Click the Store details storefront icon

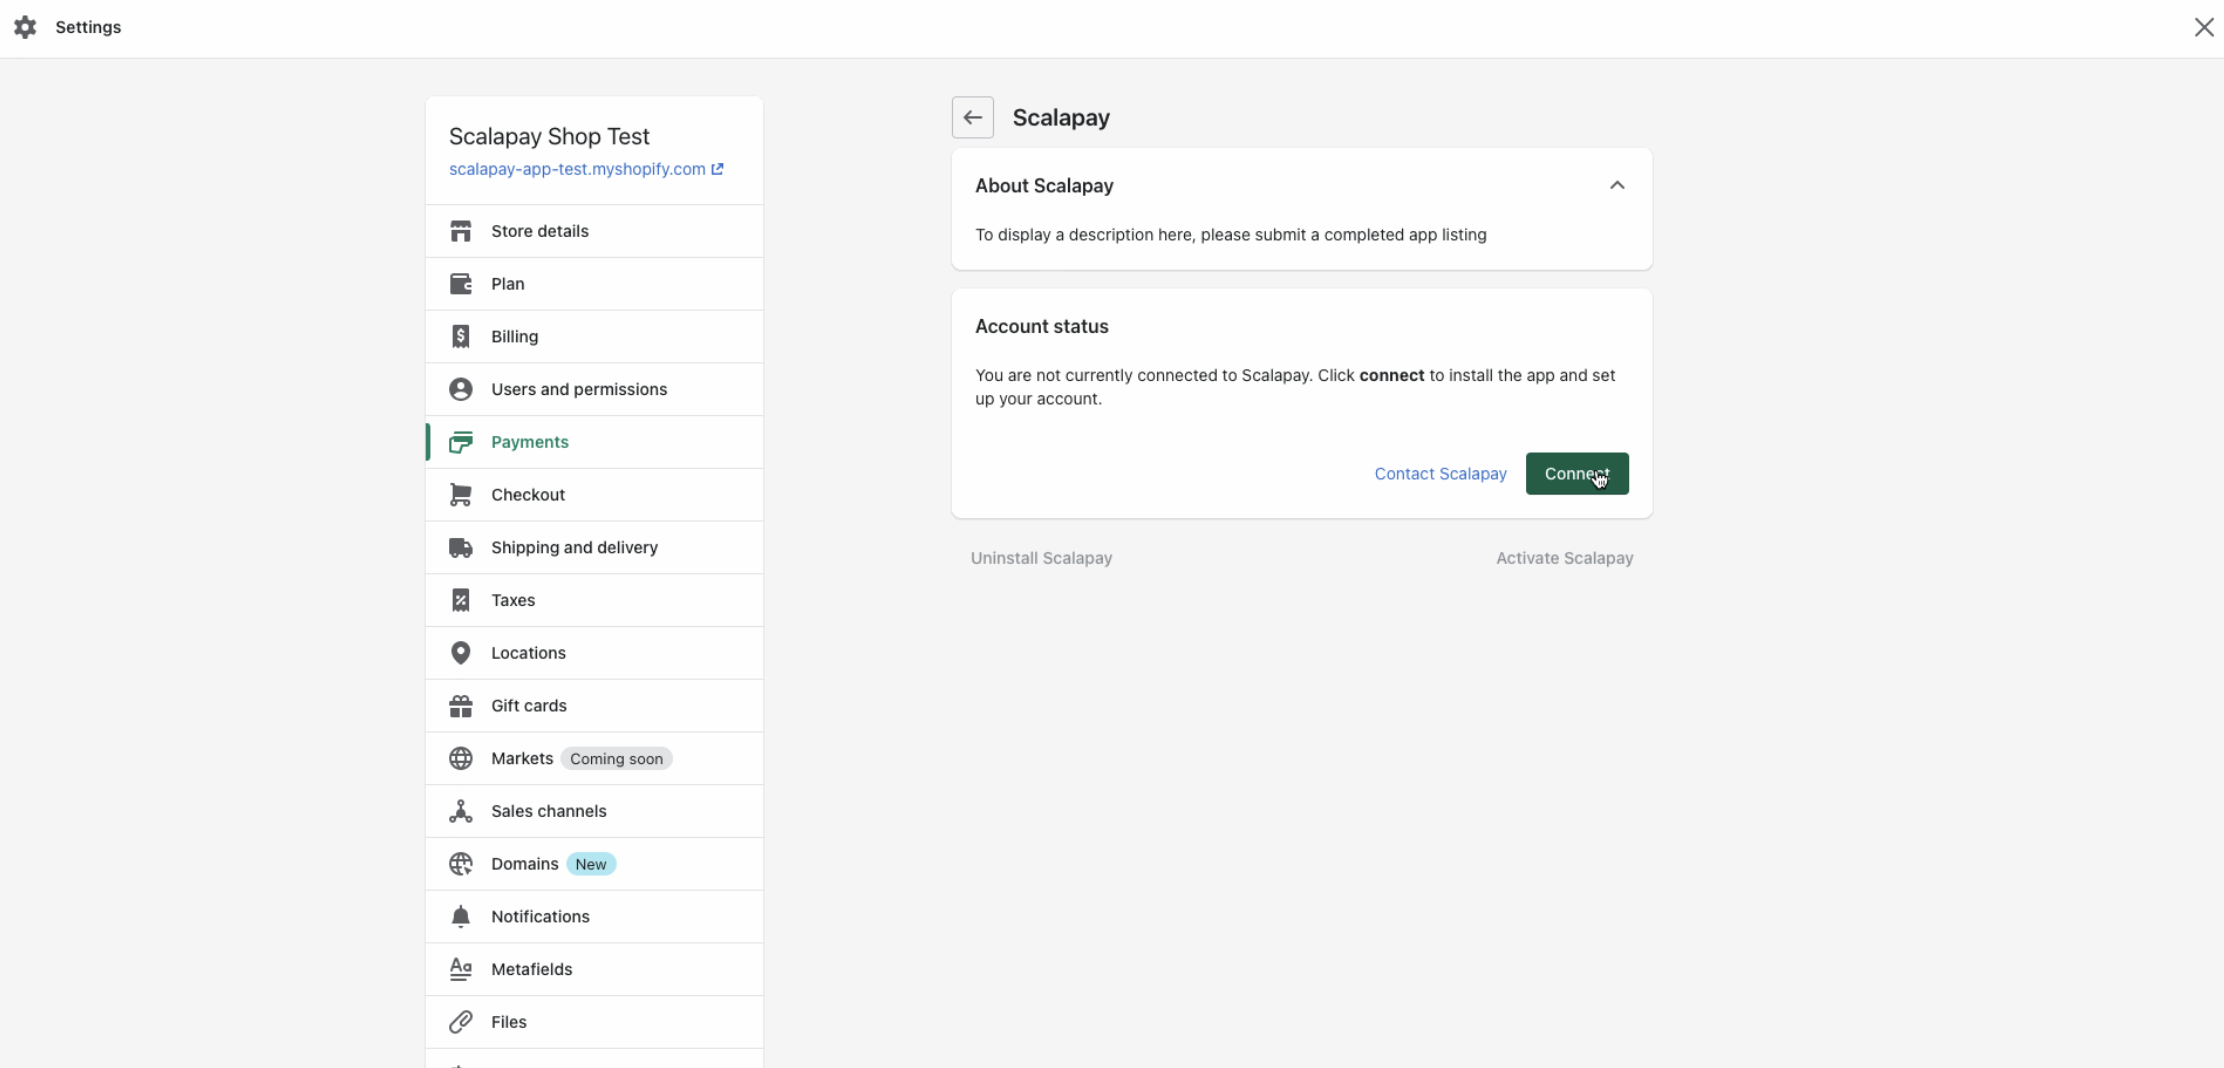tap(460, 231)
